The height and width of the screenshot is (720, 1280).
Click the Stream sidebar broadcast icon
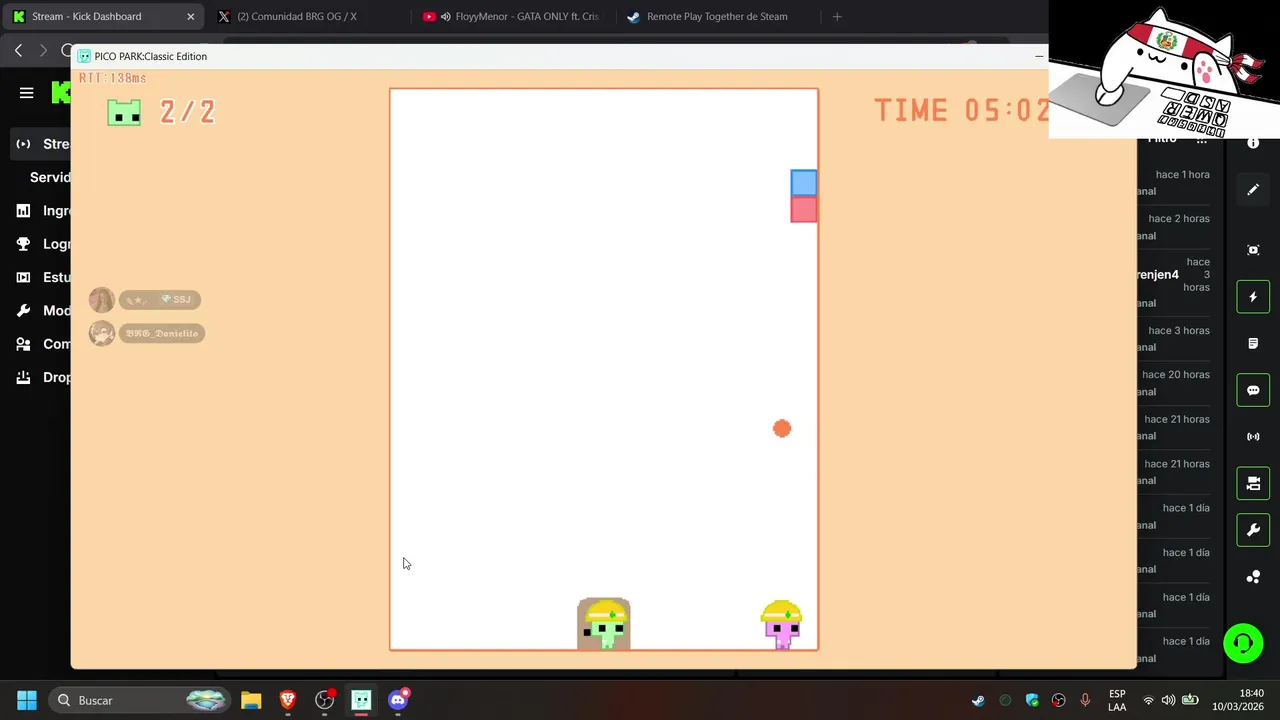[x=24, y=144]
